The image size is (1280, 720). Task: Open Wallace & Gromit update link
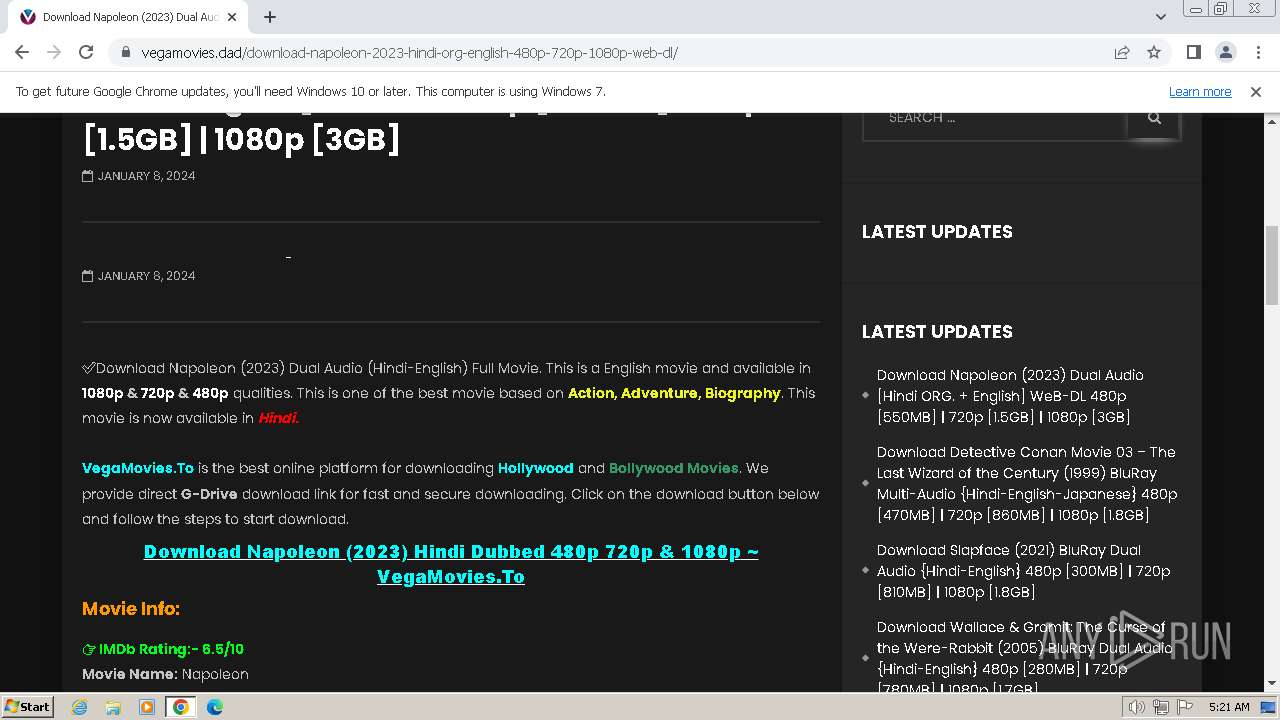click(1024, 657)
